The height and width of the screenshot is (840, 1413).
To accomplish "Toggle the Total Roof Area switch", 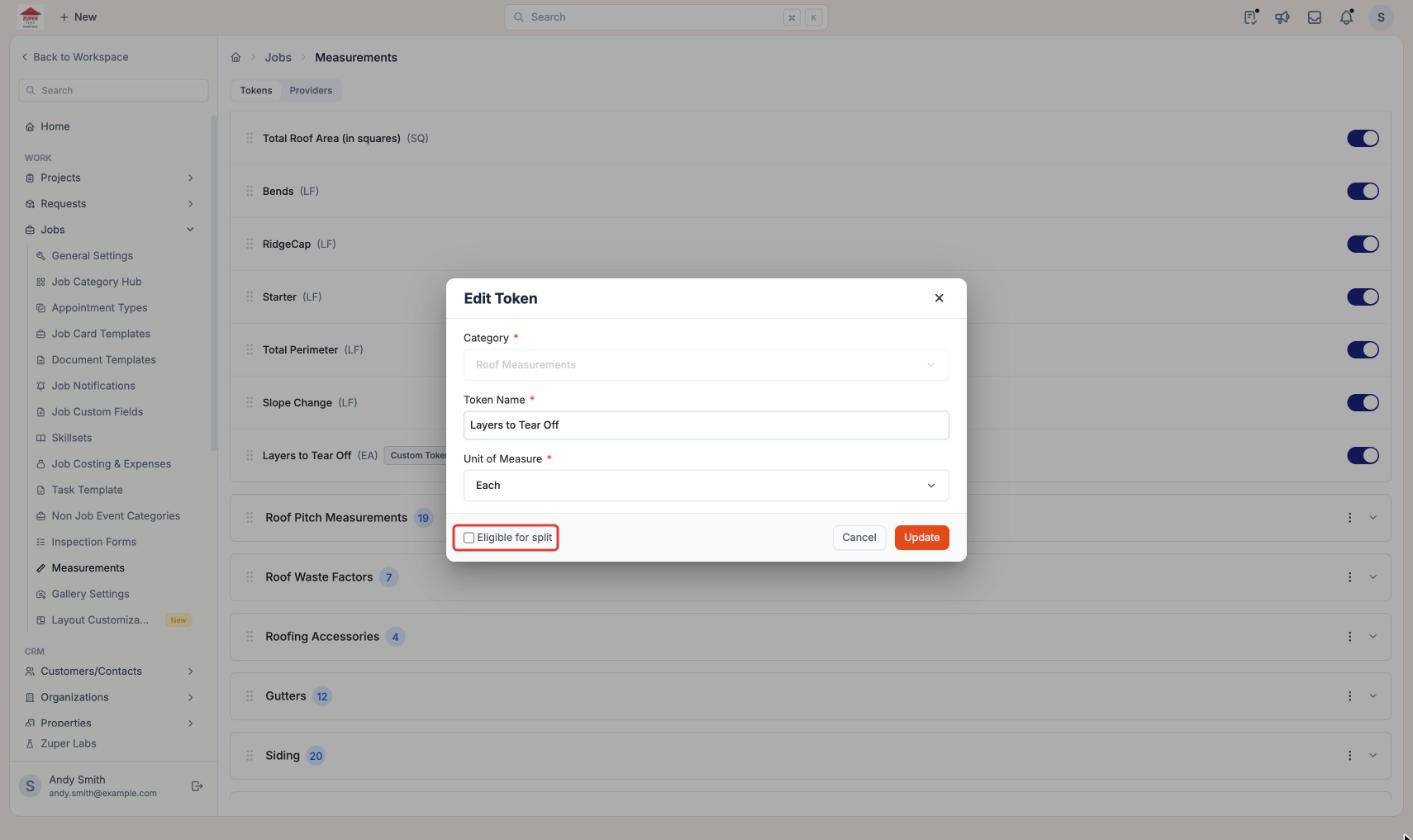I will click(1363, 138).
